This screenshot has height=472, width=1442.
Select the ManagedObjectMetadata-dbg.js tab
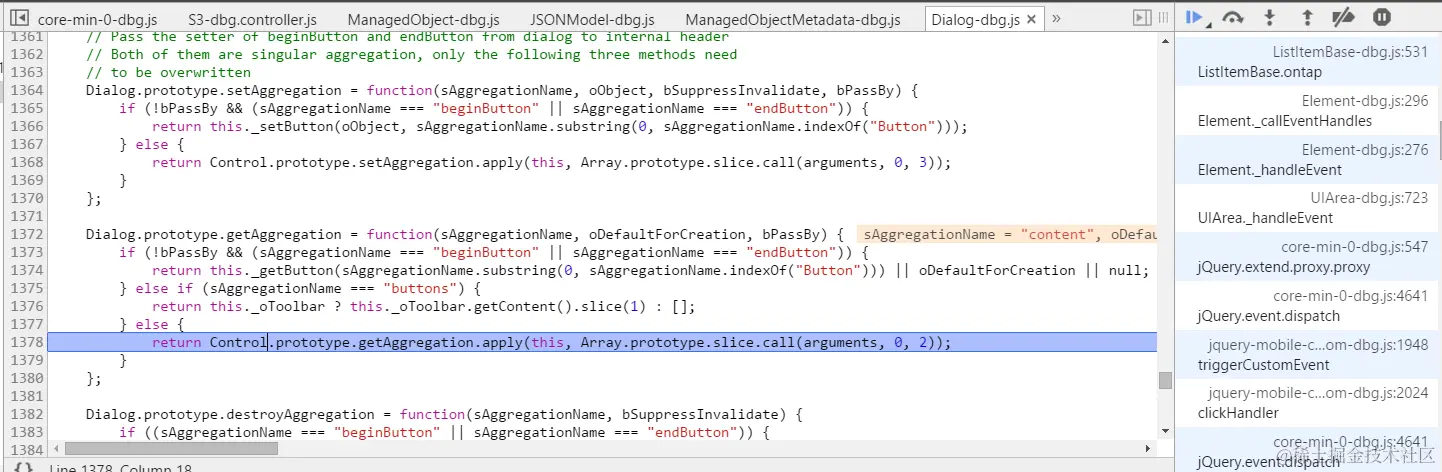(793, 19)
